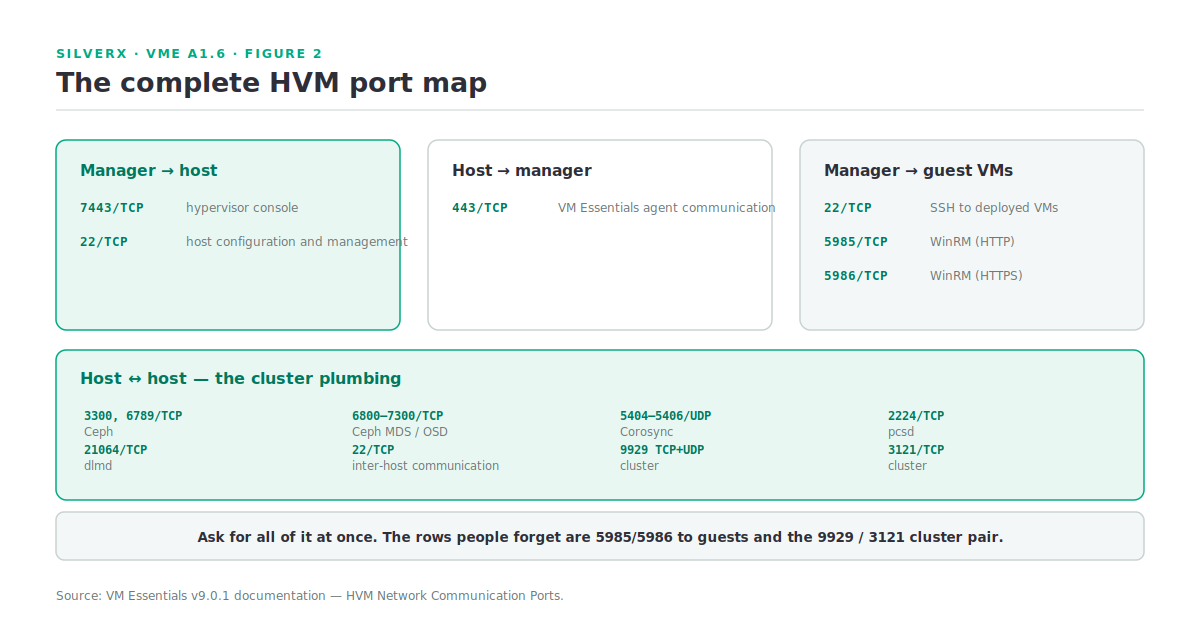Select the 'Manager → guest VMs' heading

pyautogui.click(x=919, y=171)
